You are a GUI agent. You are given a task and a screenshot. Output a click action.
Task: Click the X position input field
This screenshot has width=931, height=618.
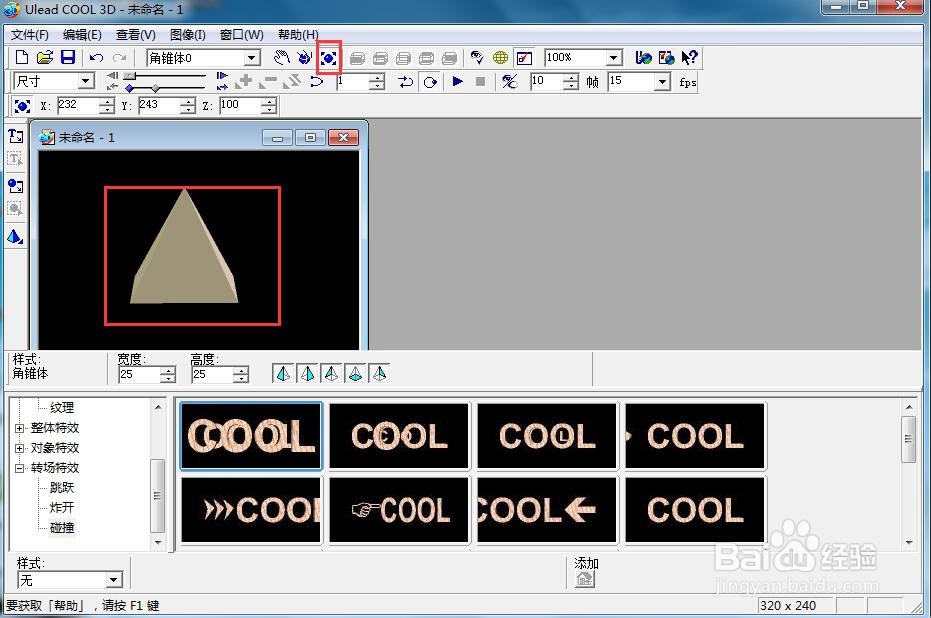coord(78,106)
